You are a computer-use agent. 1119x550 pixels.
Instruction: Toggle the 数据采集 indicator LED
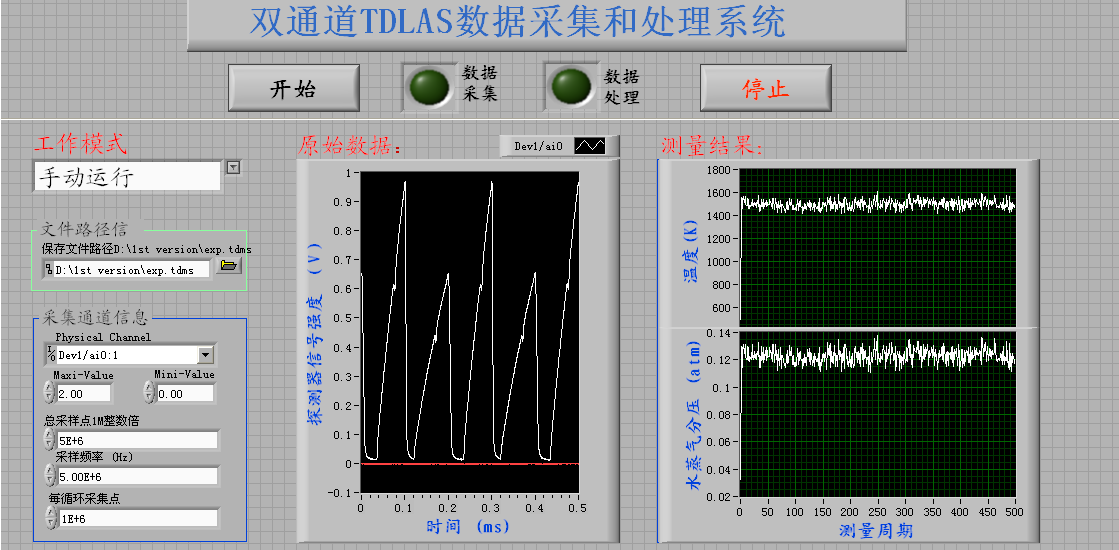tap(428, 87)
